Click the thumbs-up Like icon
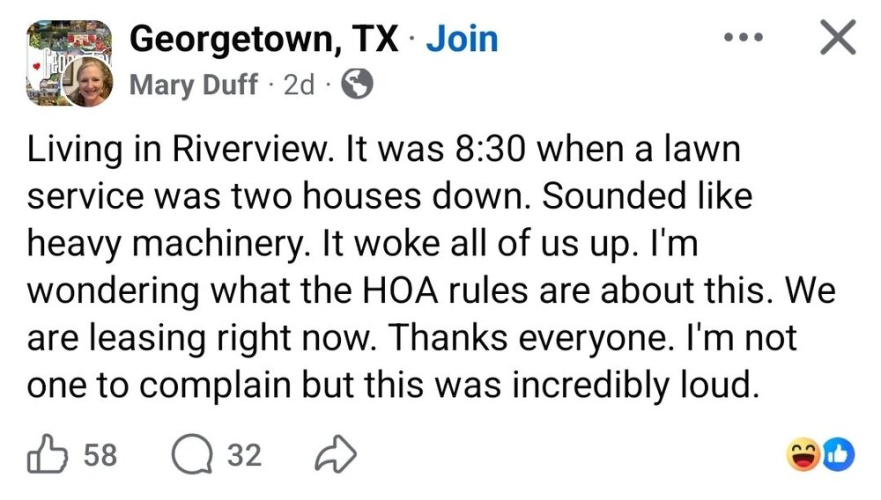881x500 pixels. point(50,456)
